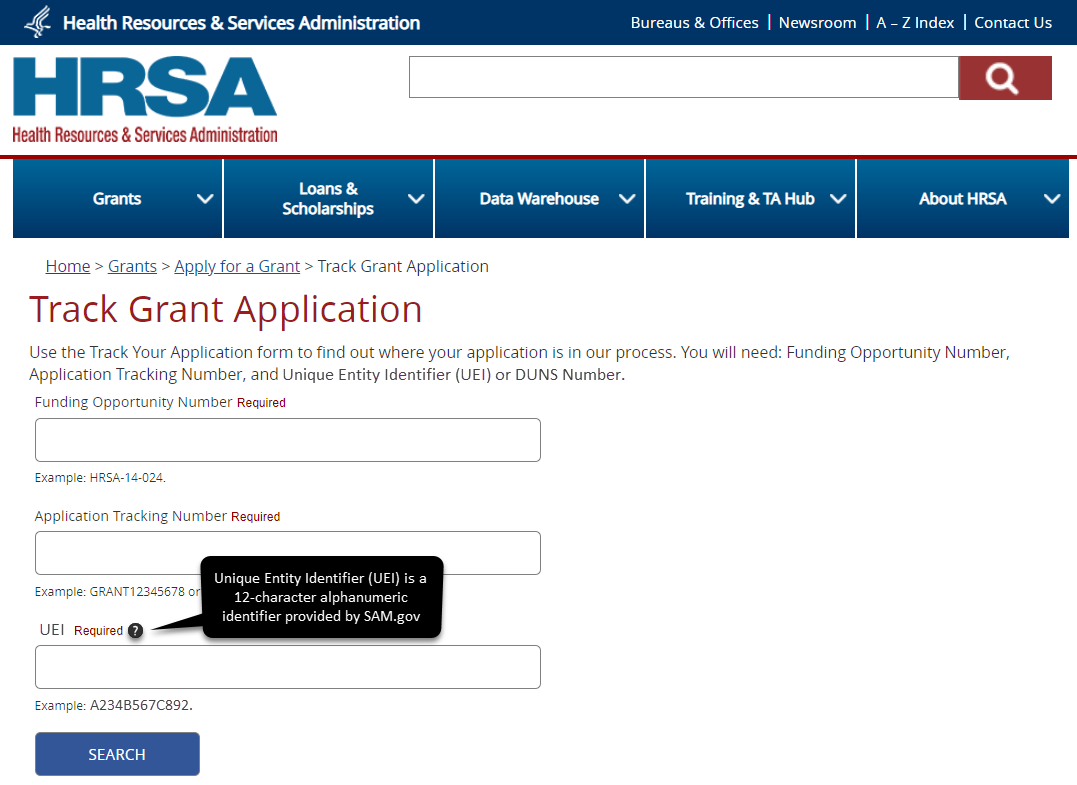The image size is (1077, 785).
Task: Open the Training & TA Hub menu
Action: [x=750, y=198]
